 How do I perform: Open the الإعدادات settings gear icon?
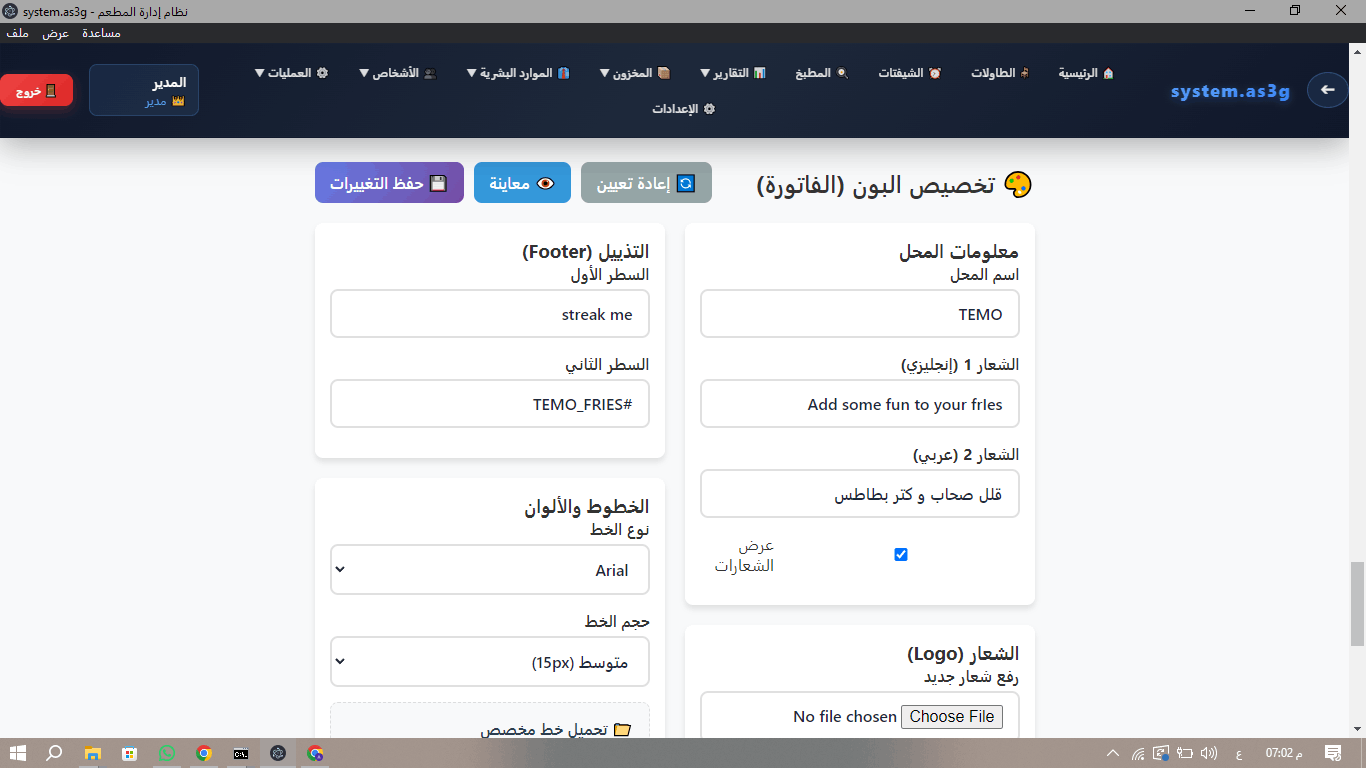[710, 110]
